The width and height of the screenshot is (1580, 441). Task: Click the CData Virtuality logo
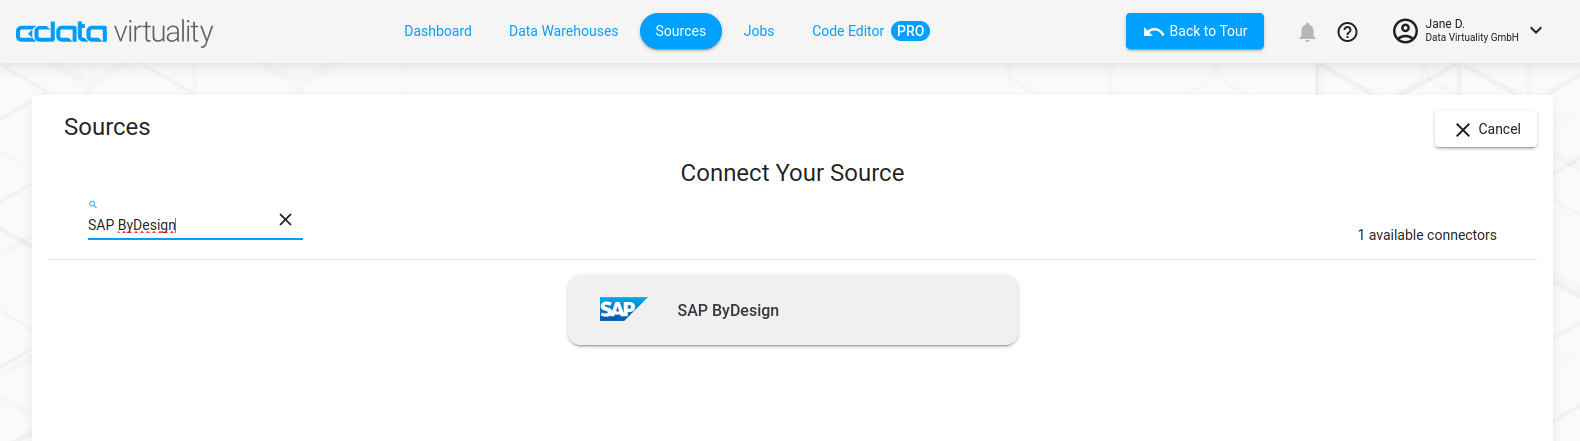click(x=114, y=32)
